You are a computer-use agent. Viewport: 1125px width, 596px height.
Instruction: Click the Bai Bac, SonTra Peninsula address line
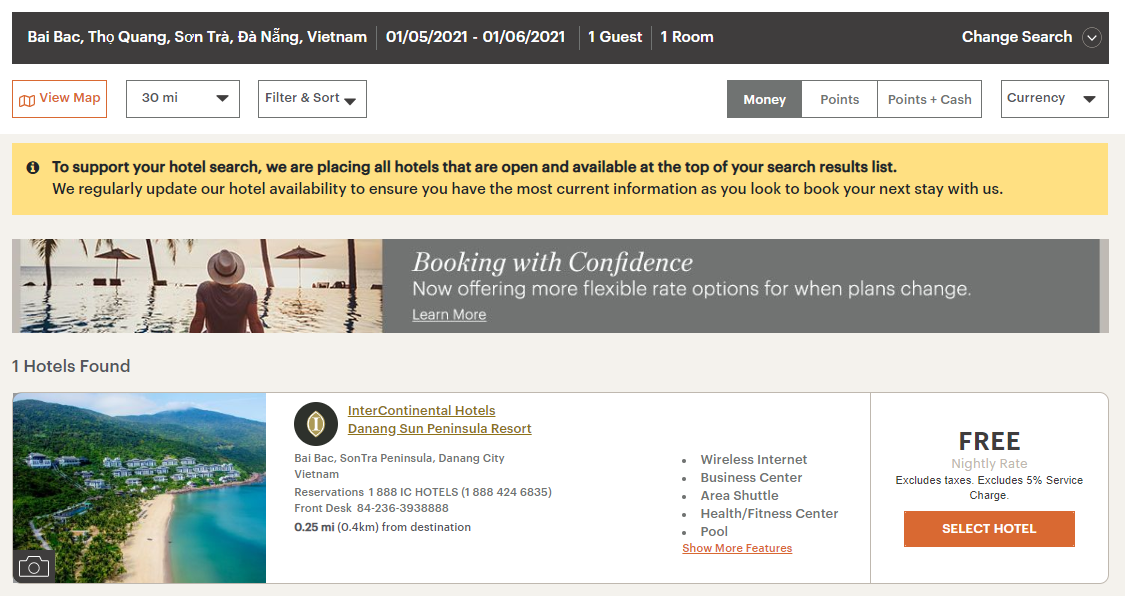pyautogui.click(x=399, y=458)
